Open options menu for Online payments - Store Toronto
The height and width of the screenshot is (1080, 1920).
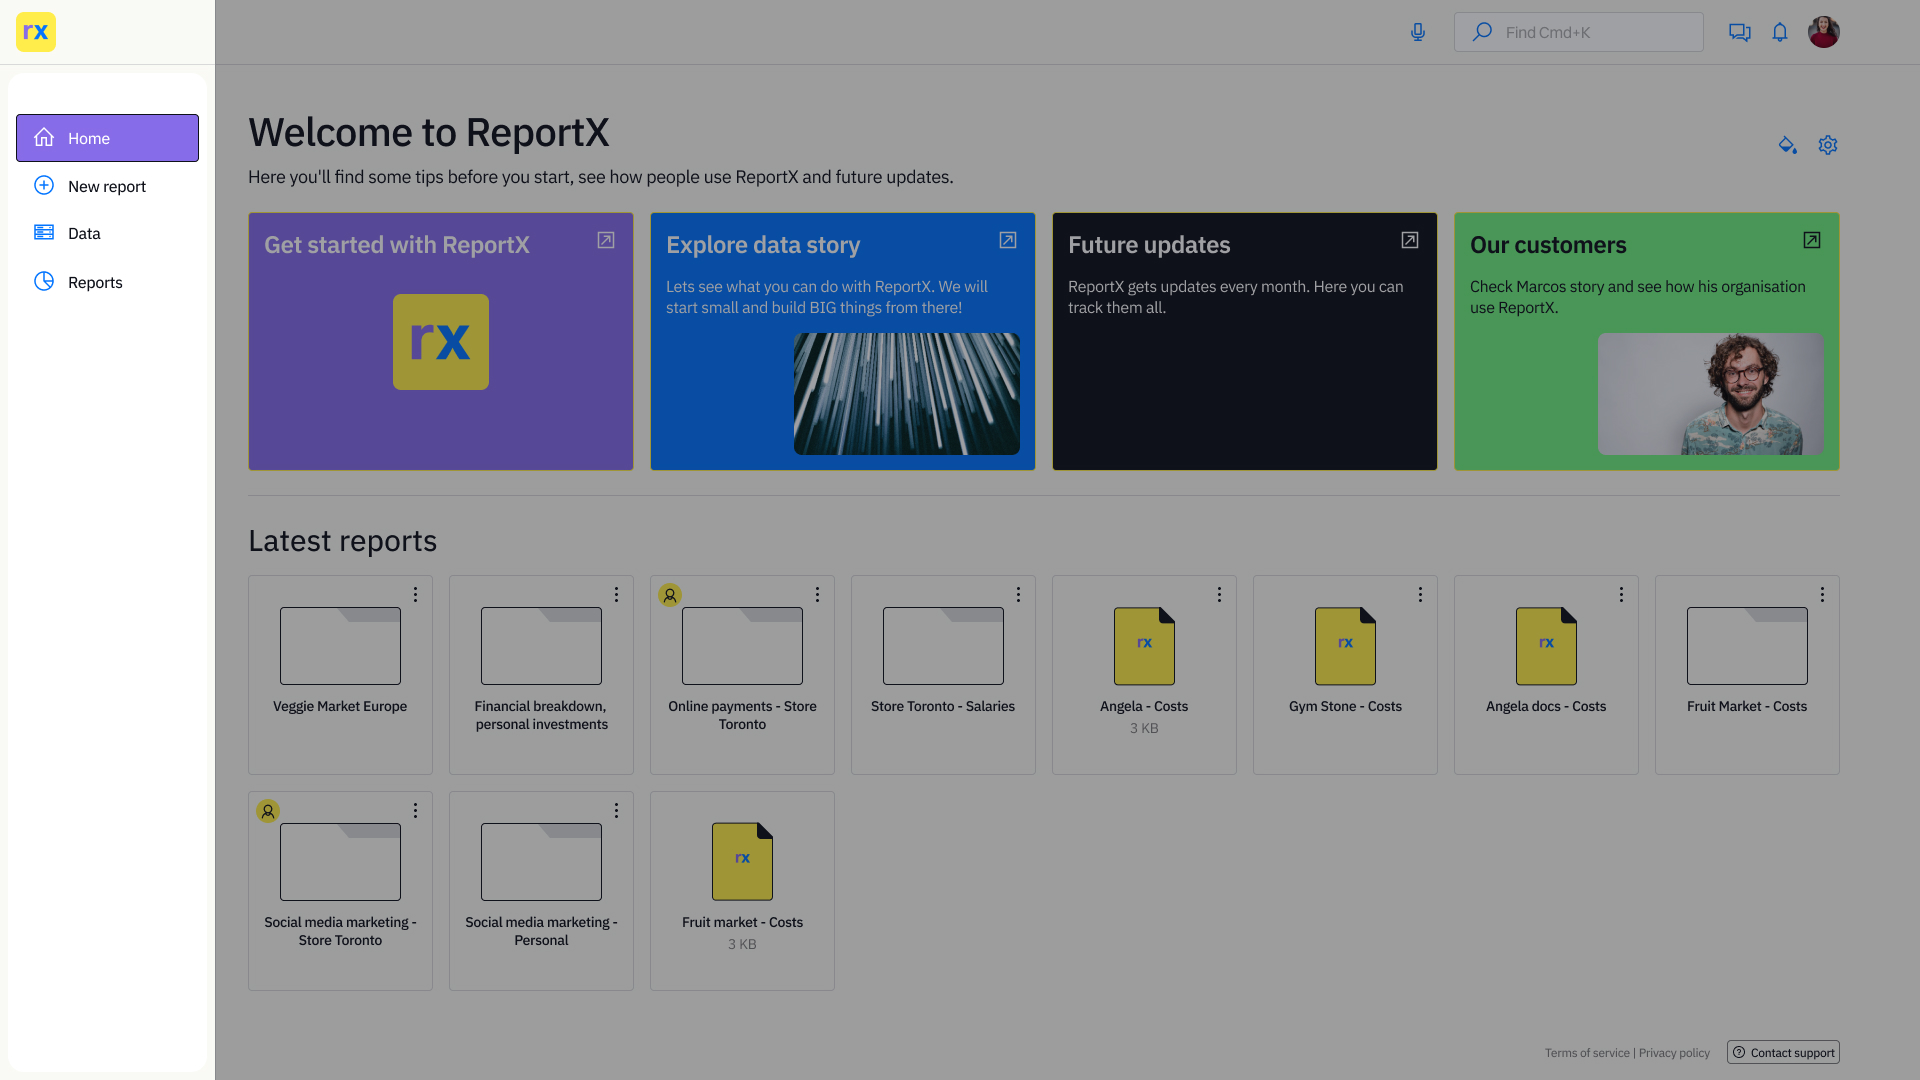point(817,594)
